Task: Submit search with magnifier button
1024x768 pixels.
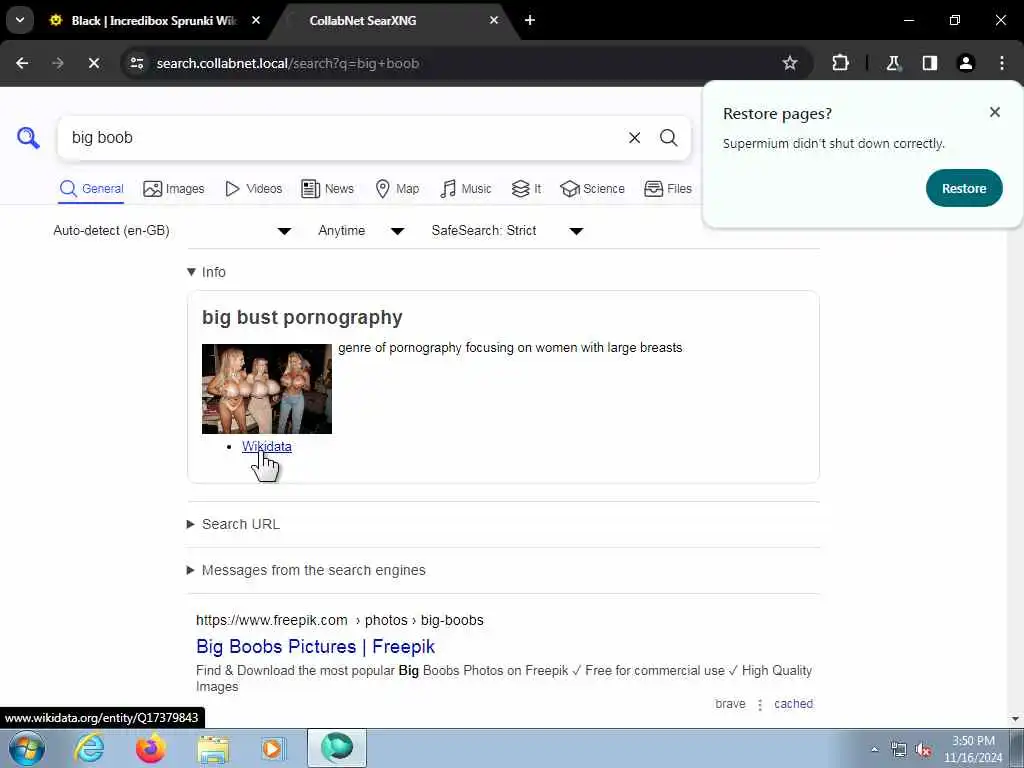Action: (668, 138)
